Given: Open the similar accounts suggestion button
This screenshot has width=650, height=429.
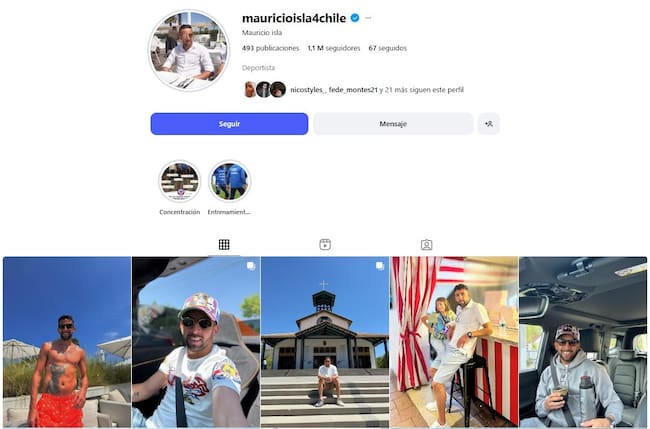Looking at the screenshot, I should click(x=489, y=124).
